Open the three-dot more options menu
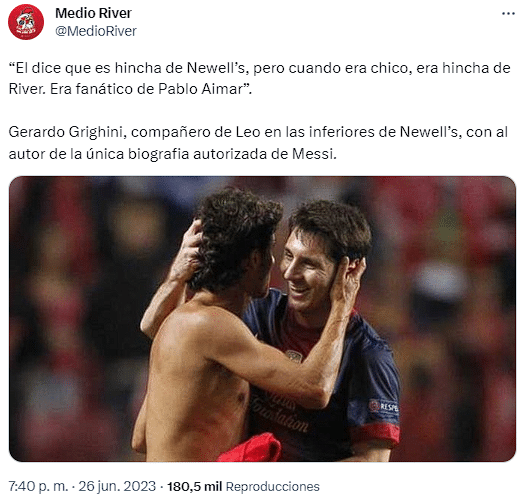 [x=508, y=13]
